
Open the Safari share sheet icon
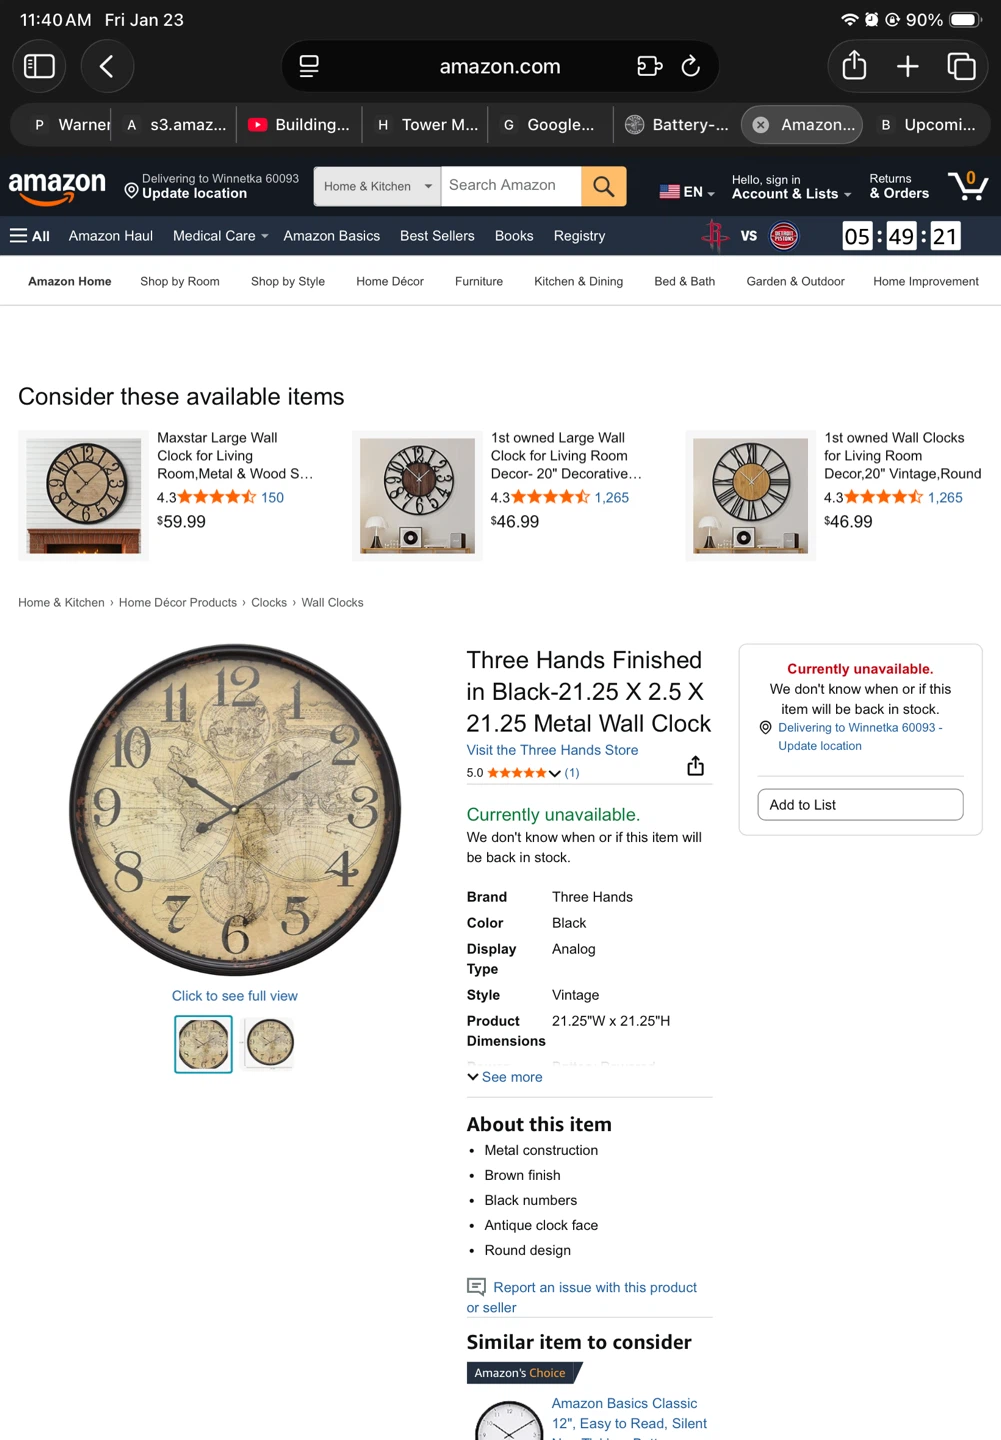(854, 66)
